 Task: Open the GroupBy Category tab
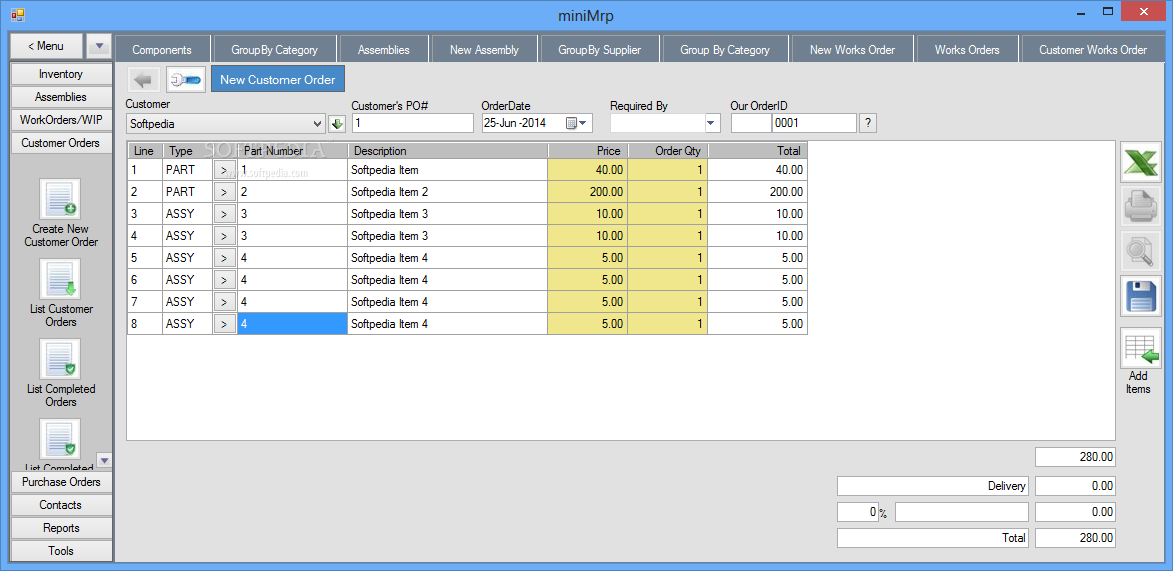coord(275,50)
